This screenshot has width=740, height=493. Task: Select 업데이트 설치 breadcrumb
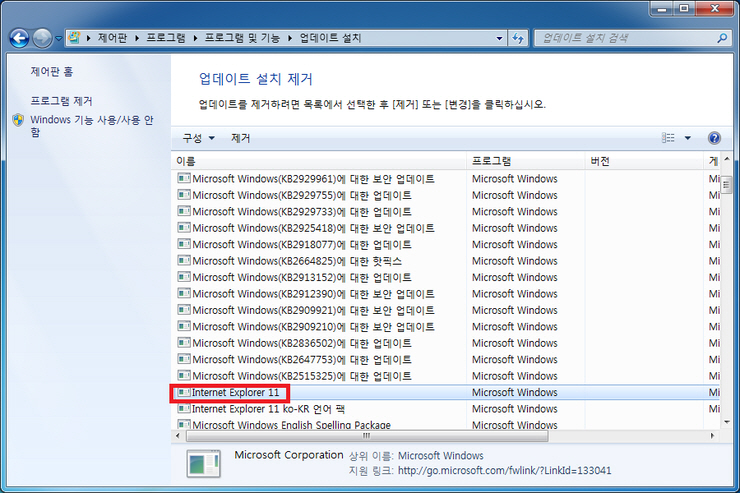[330, 38]
